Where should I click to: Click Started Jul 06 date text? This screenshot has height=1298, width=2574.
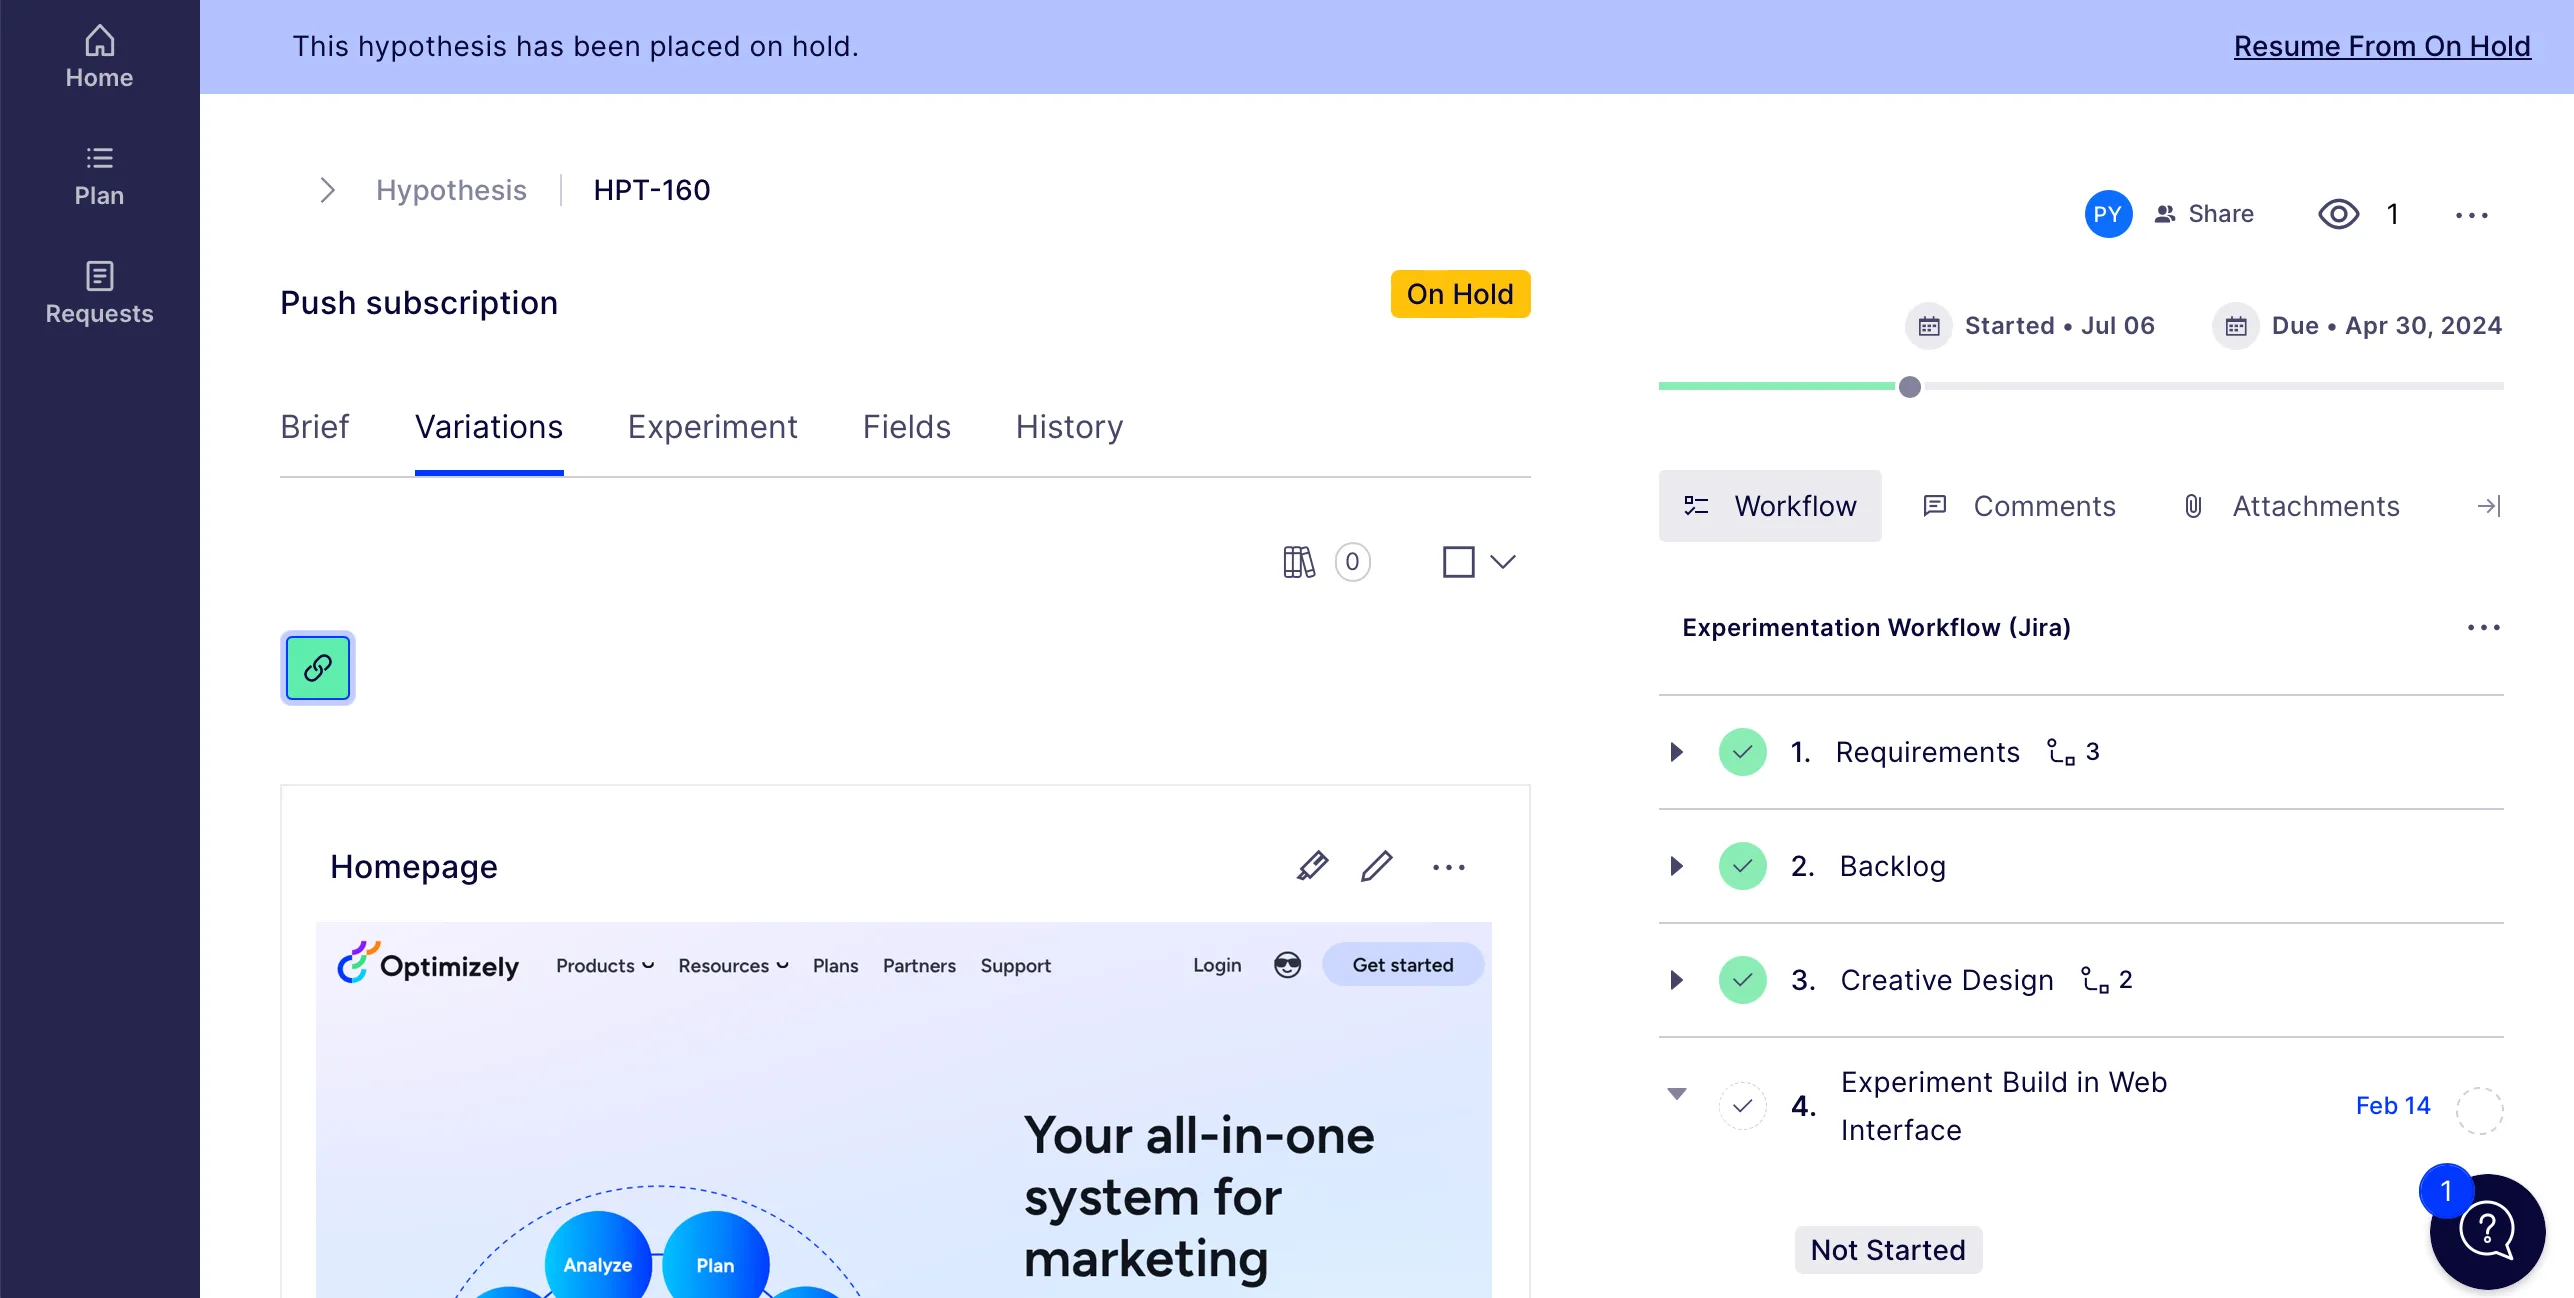[x=2059, y=326]
